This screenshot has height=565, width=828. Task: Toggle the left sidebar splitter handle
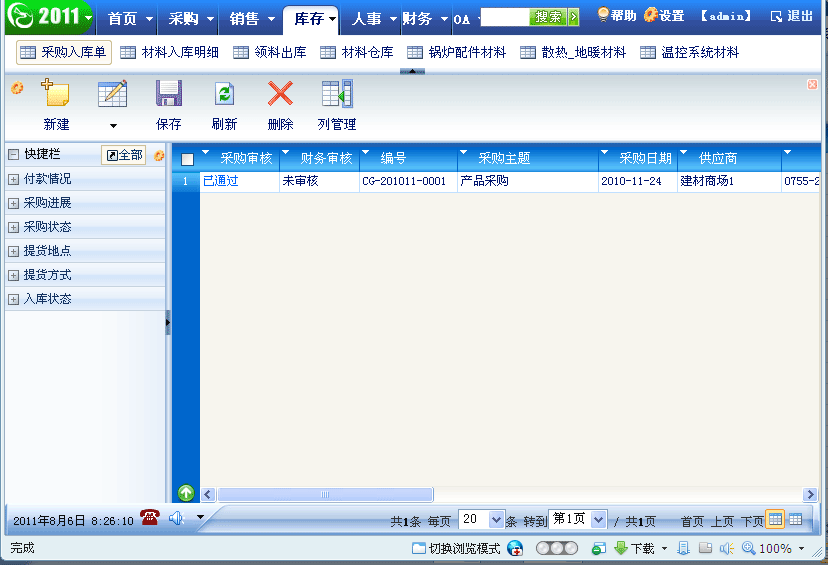point(168,322)
